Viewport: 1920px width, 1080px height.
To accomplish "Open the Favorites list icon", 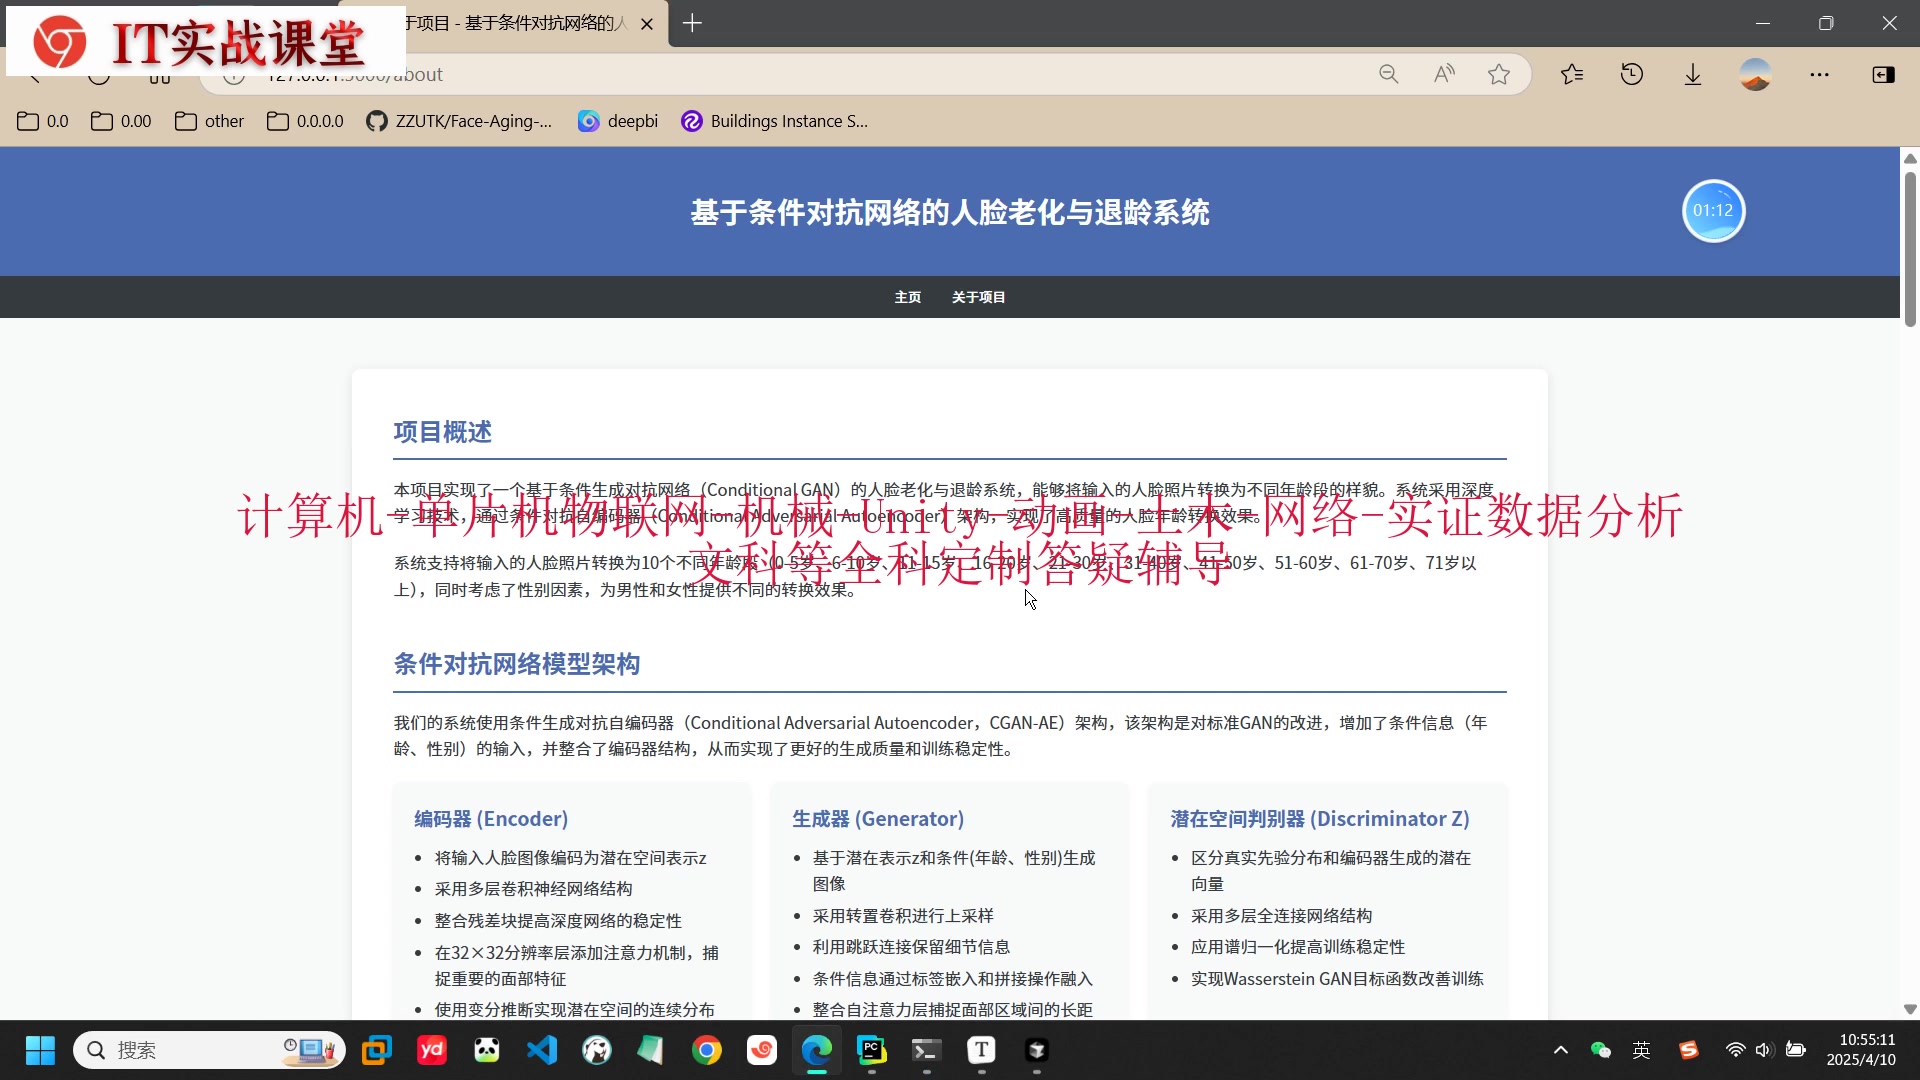I will coord(1572,74).
